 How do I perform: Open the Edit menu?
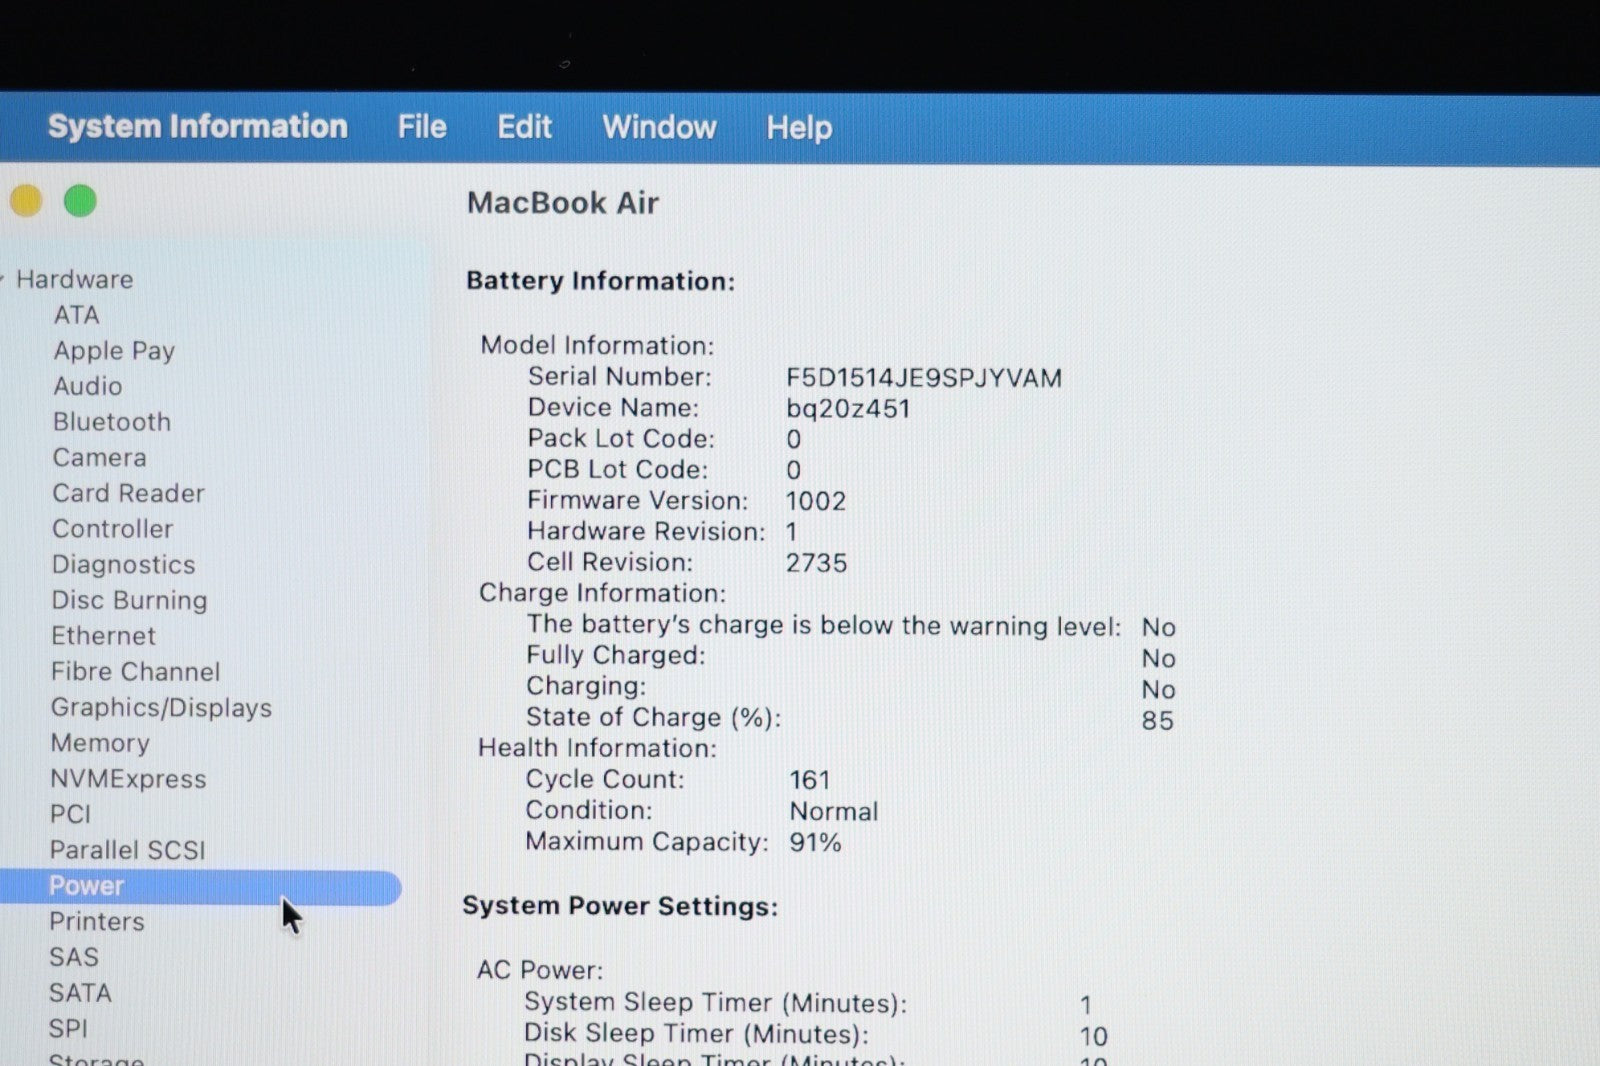[524, 127]
